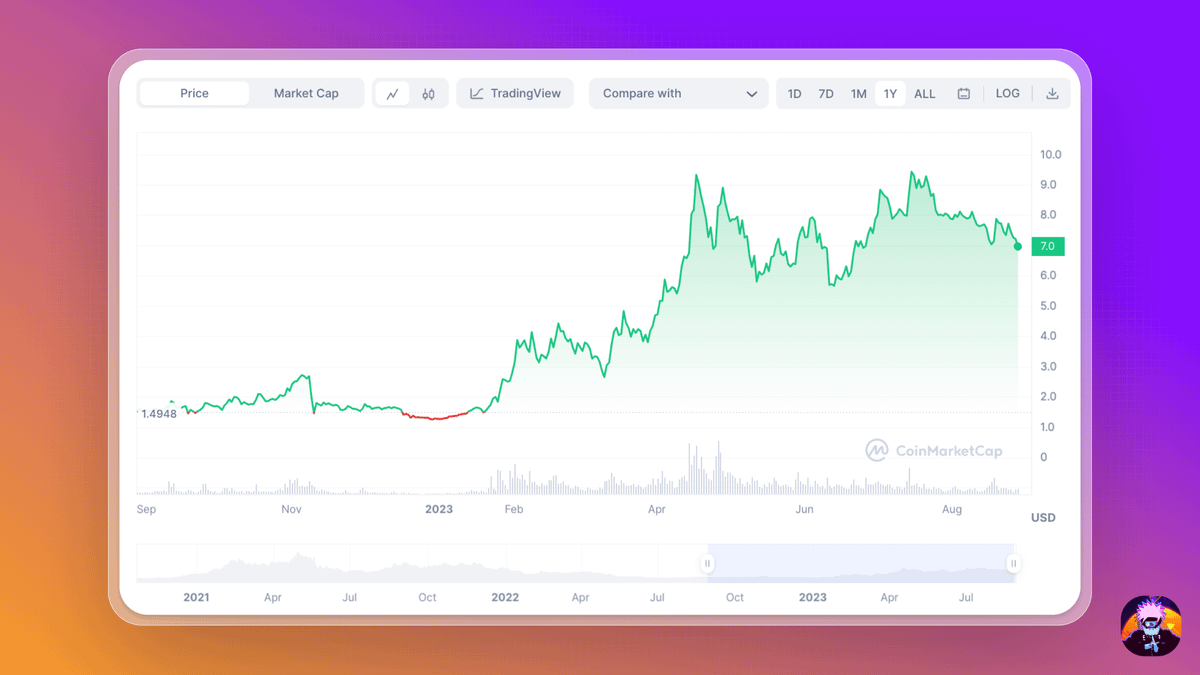Click the 2022 label in the range navigator

(x=505, y=598)
